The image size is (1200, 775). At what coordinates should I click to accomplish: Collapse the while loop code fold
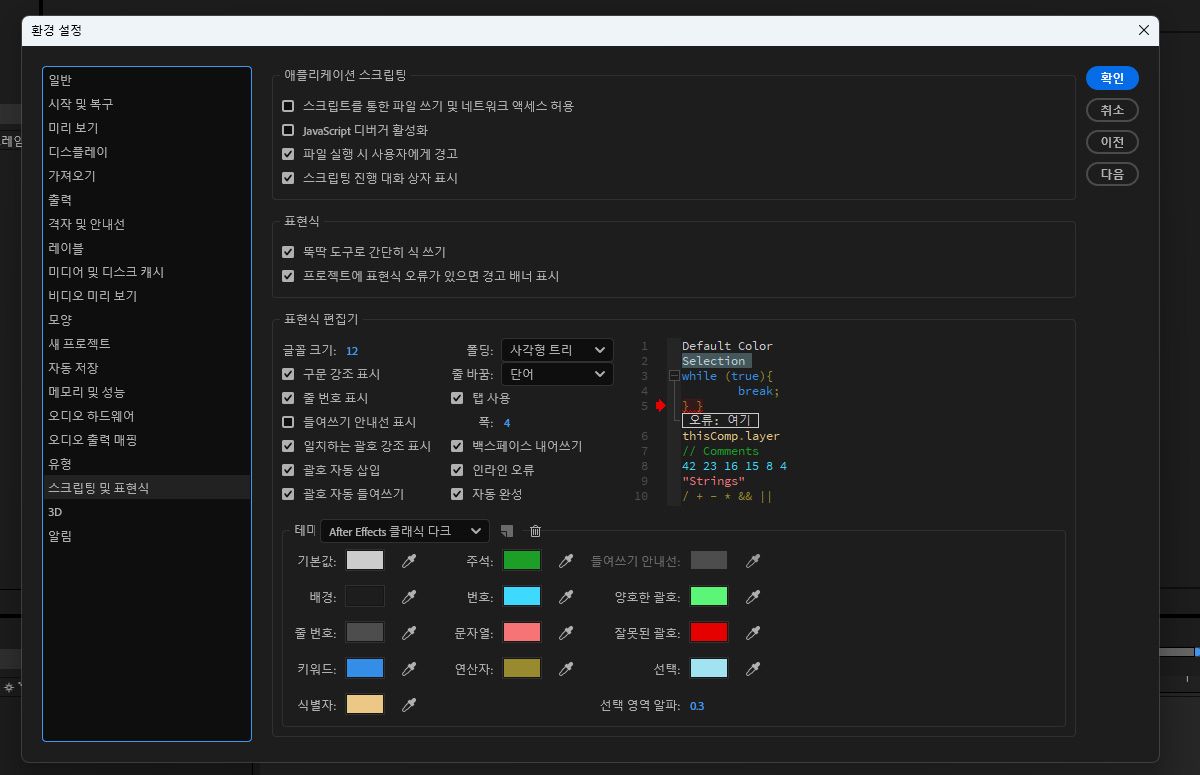tap(674, 376)
